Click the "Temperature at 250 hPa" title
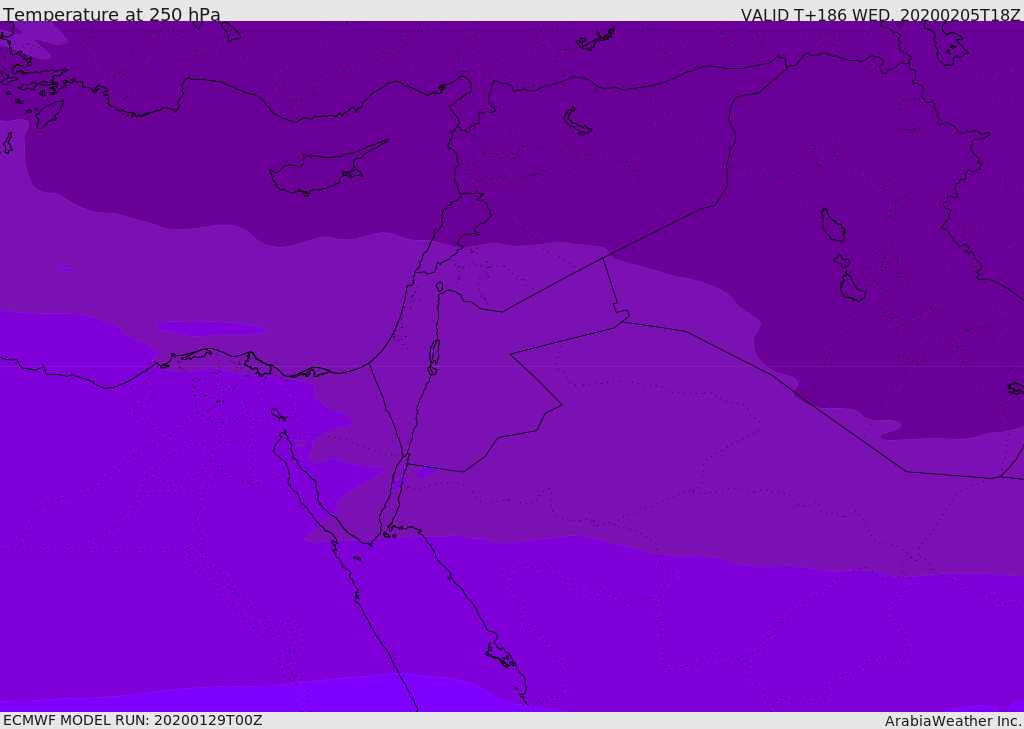The width and height of the screenshot is (1024, 729). click(x=112, y=15)
